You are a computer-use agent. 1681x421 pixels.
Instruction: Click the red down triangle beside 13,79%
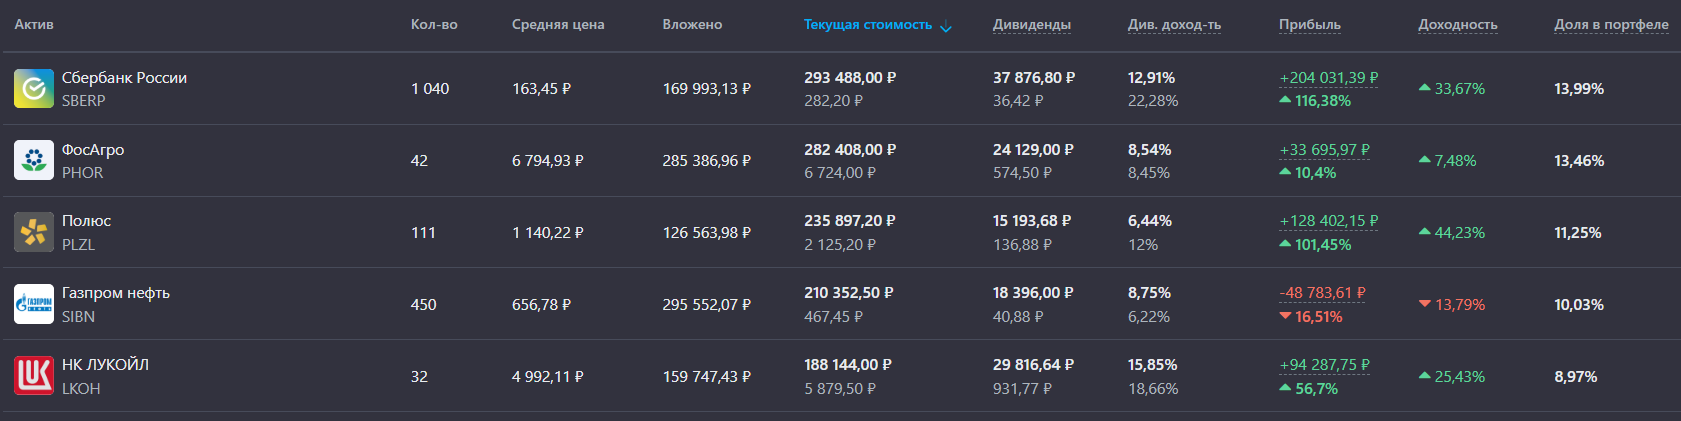coord(1425,304)
